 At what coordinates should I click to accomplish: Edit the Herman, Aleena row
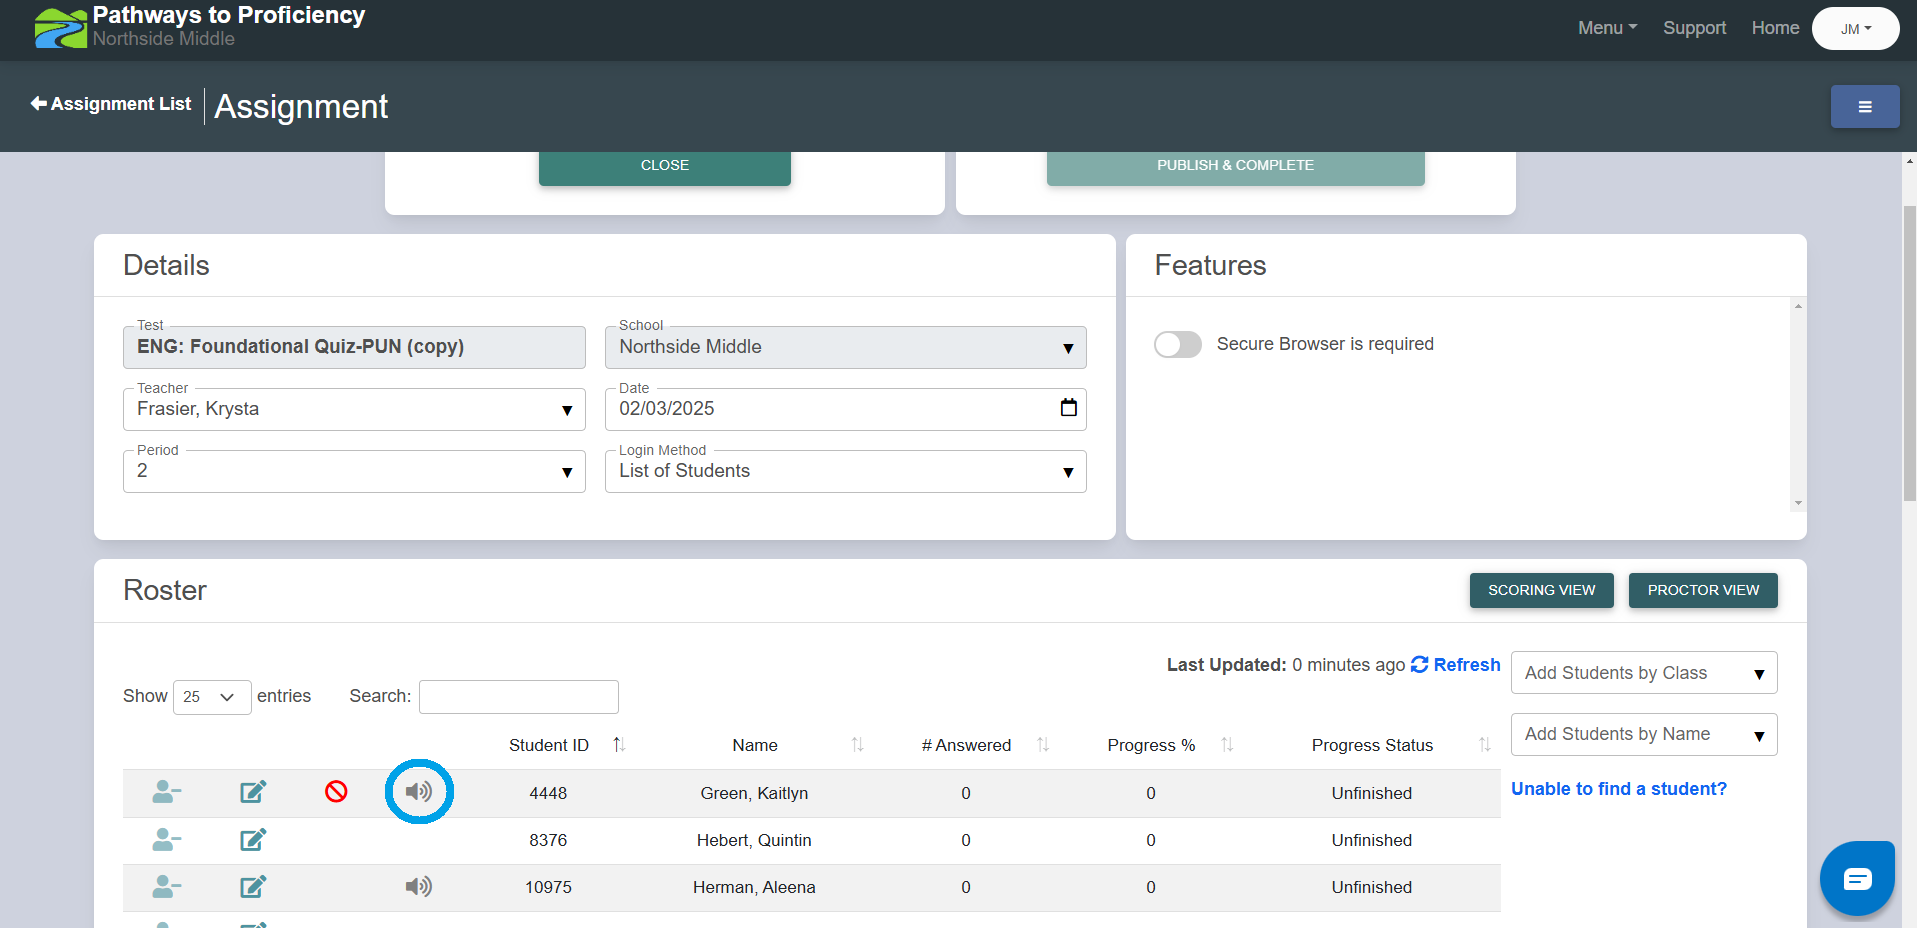coord(253,886)
